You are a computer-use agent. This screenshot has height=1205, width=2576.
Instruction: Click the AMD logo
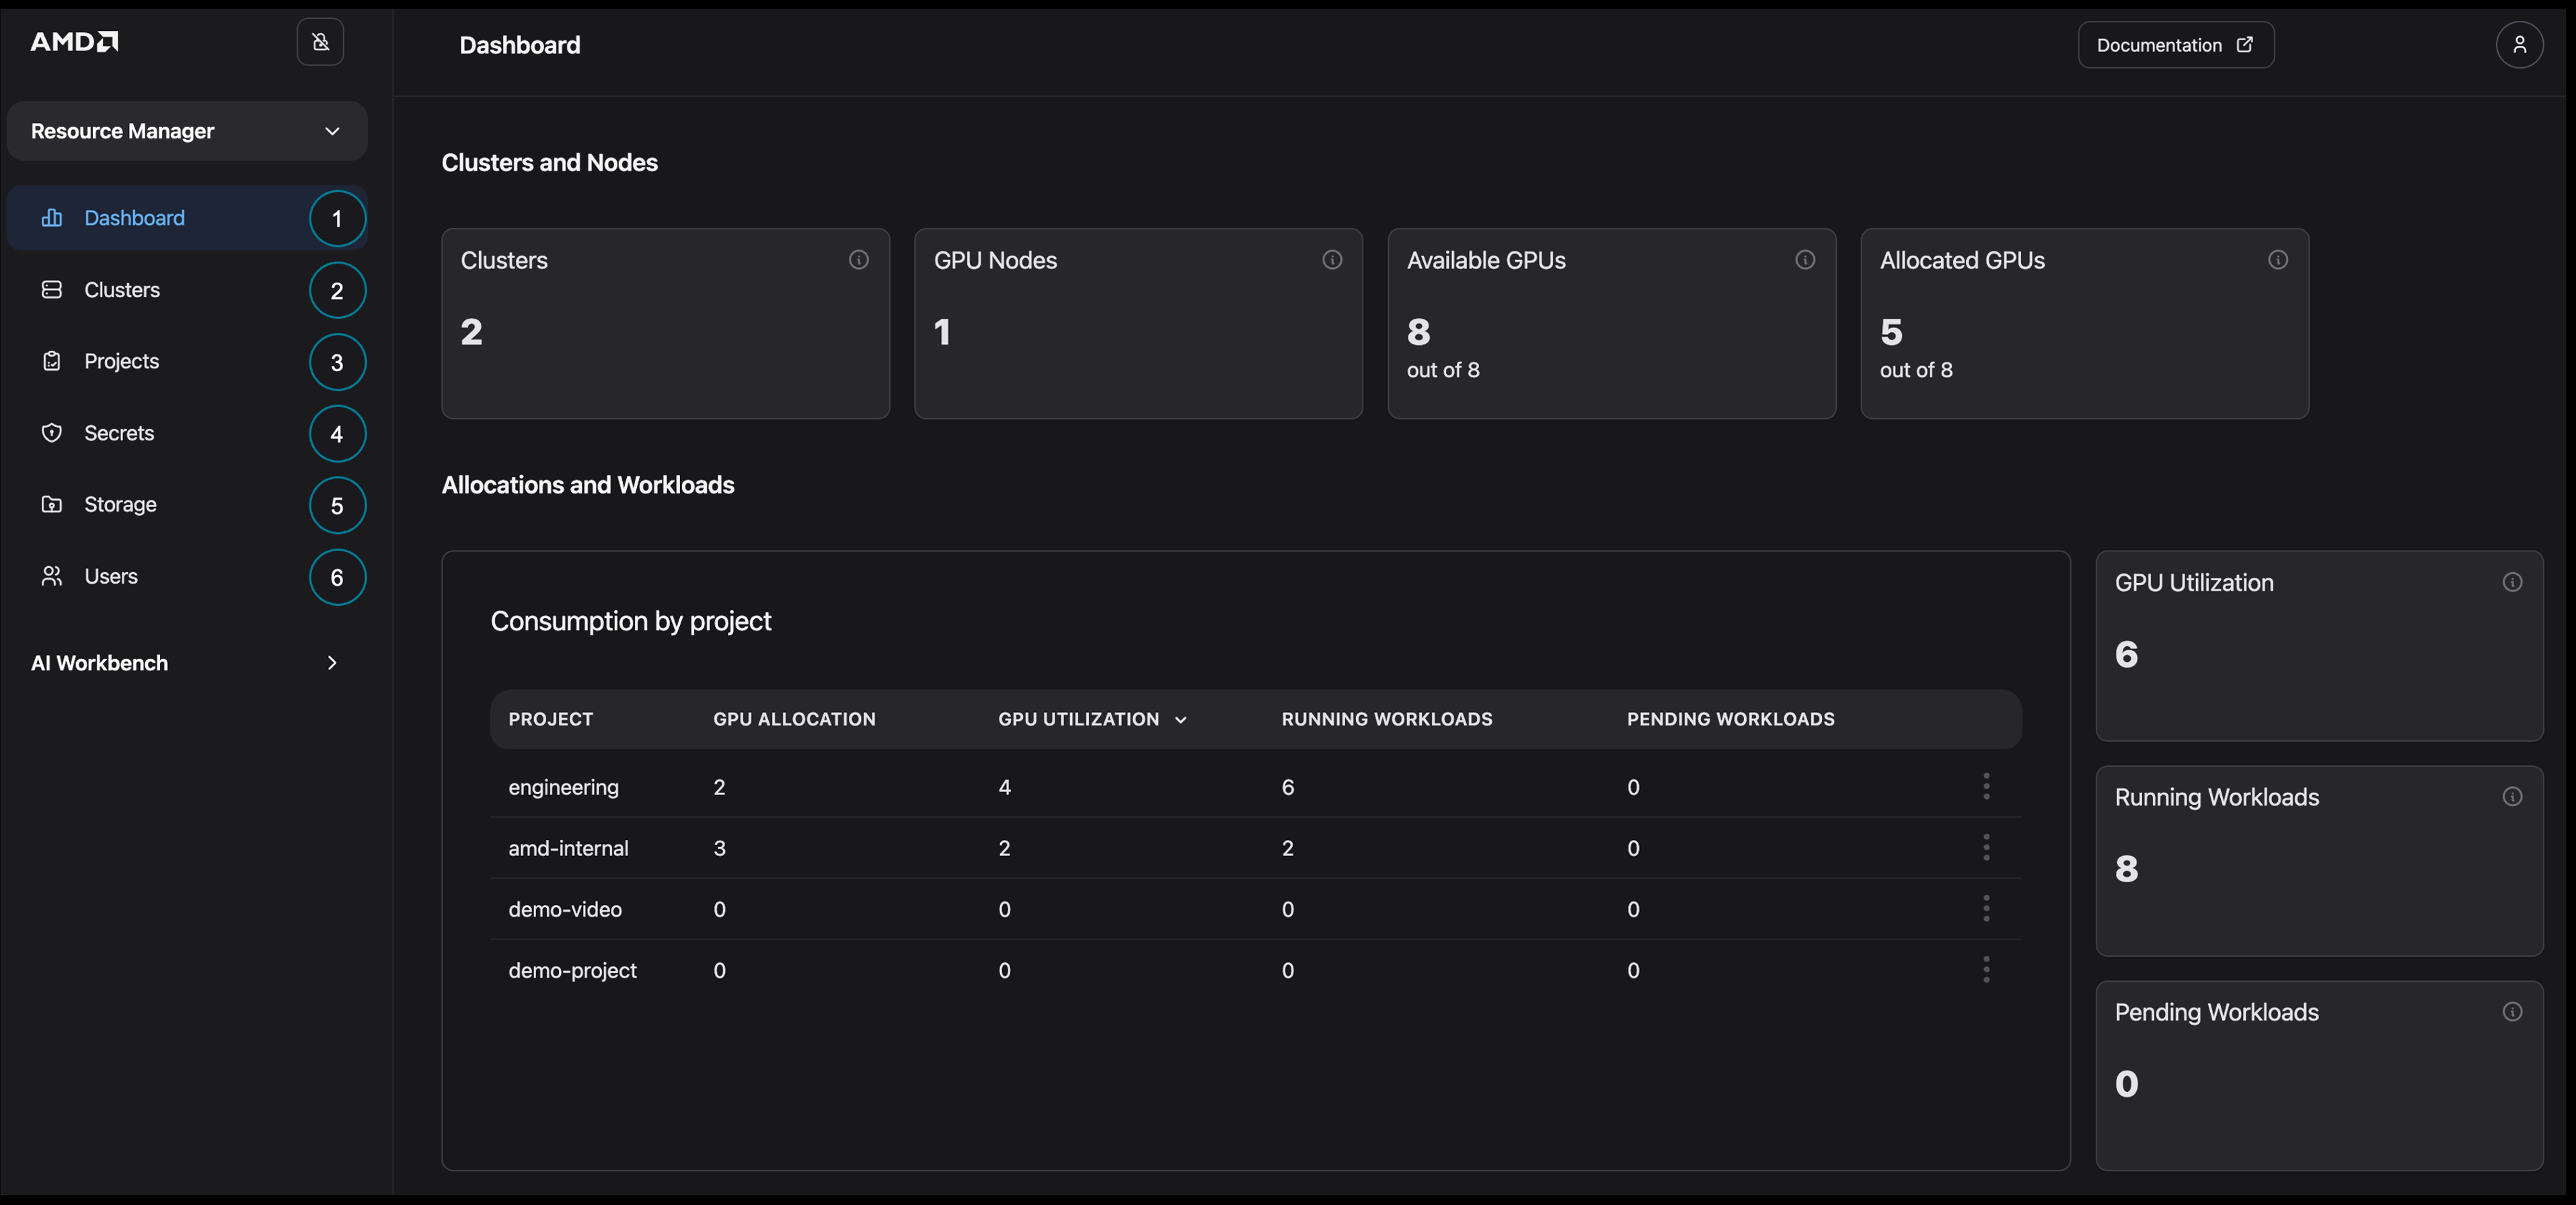(x=74, y=41)
